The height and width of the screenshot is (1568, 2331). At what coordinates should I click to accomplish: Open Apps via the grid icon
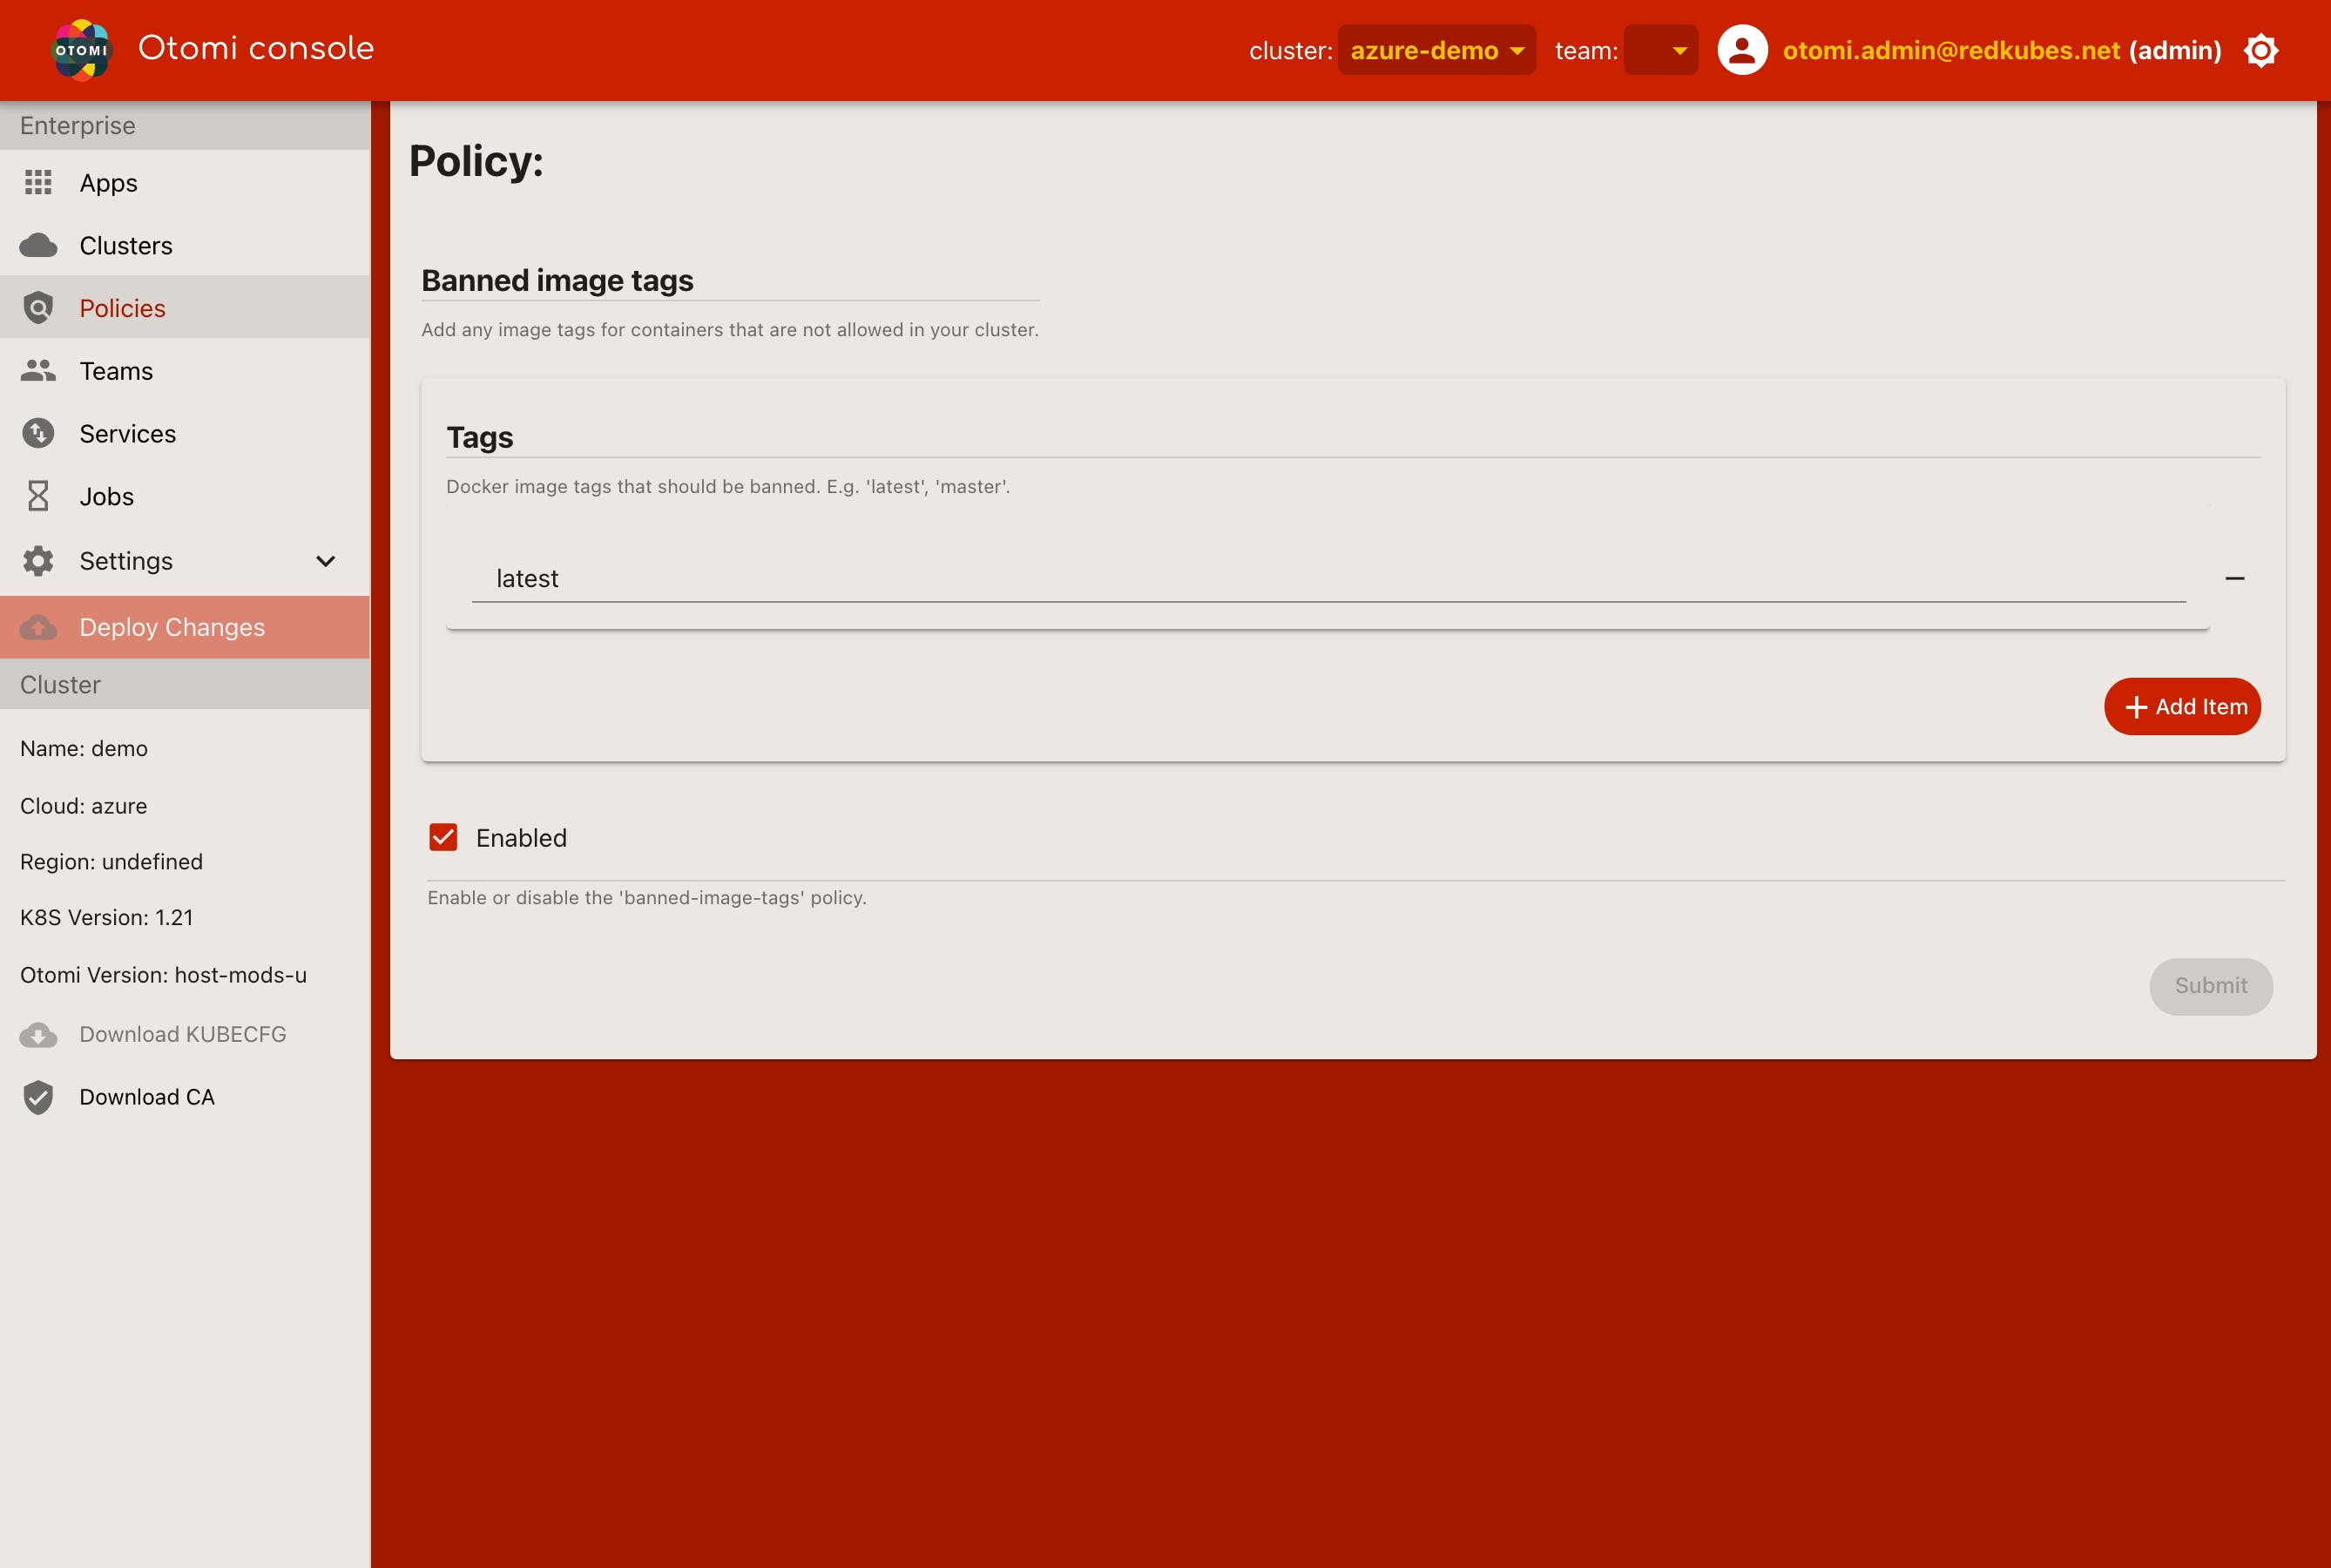coord(38,182)
